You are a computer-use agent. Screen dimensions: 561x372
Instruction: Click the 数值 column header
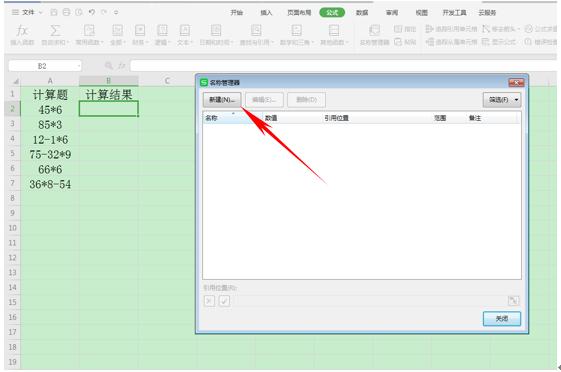tap(293, 118)
